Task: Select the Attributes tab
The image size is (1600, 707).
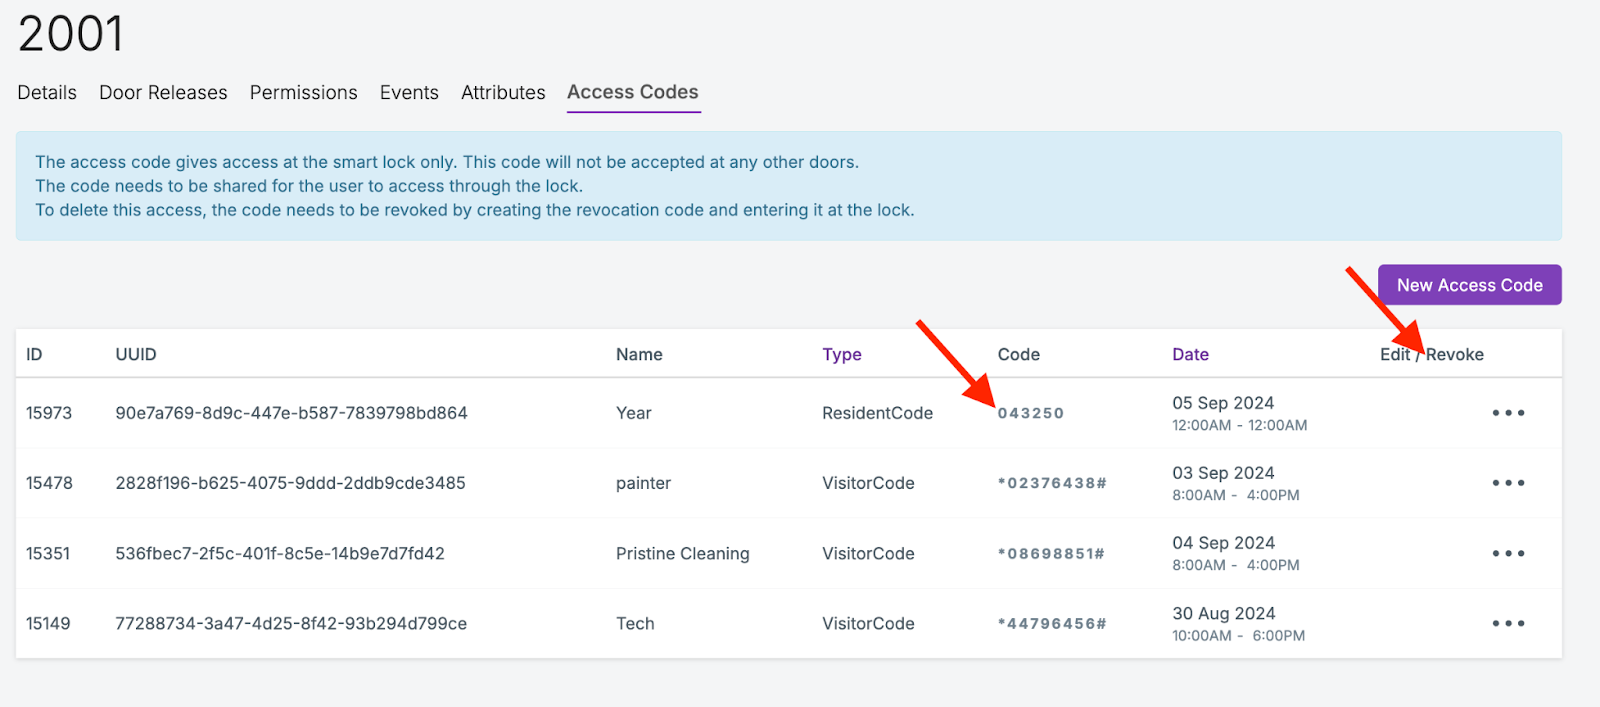Action: 503,93
